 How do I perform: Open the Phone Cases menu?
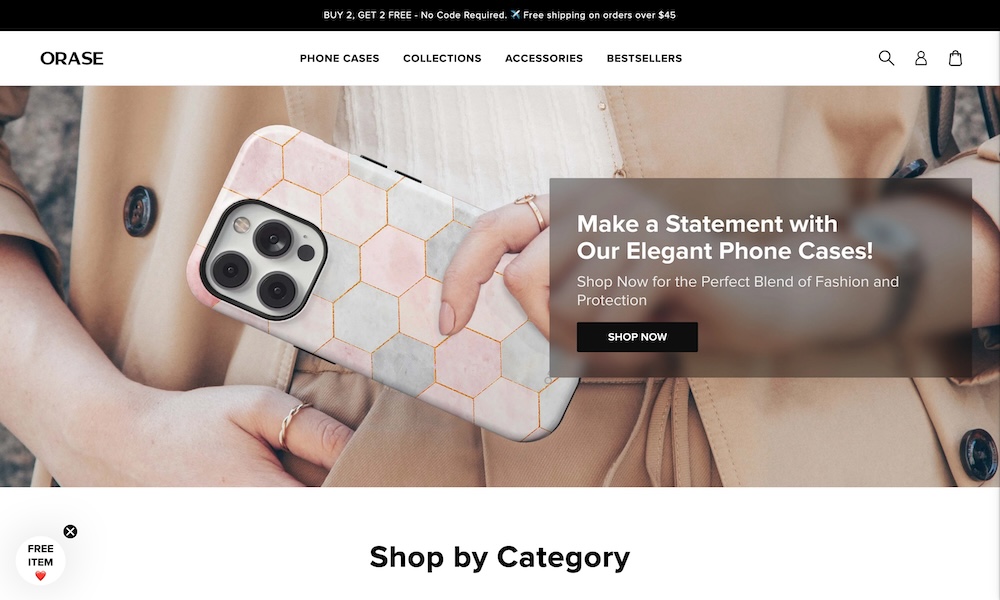[x=339, y=58]
